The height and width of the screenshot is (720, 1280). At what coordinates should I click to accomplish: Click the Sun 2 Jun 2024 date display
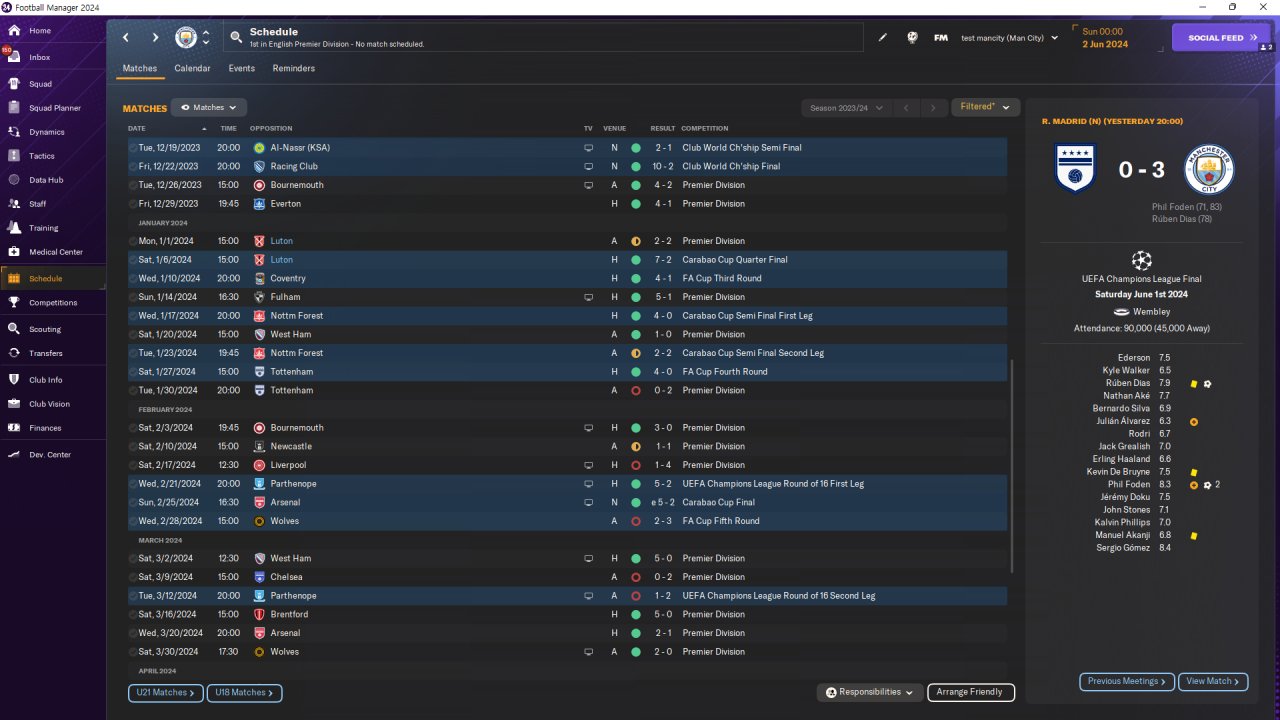(x=1104, y=38)
